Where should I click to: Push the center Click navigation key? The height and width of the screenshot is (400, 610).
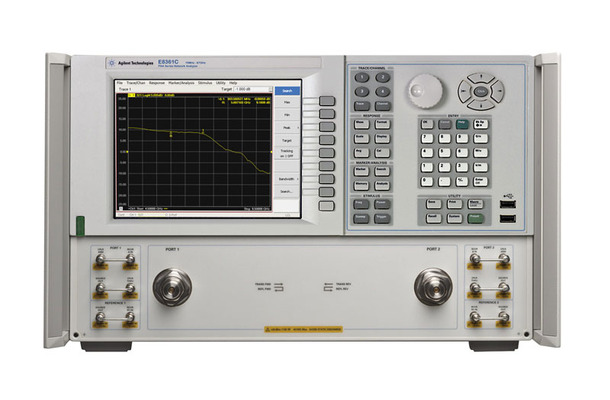tap(481, 91)
